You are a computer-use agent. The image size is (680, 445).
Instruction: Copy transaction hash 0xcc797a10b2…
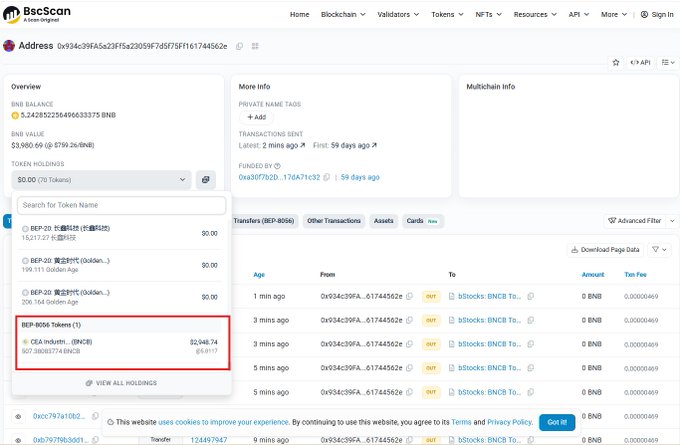pos(95,416)
